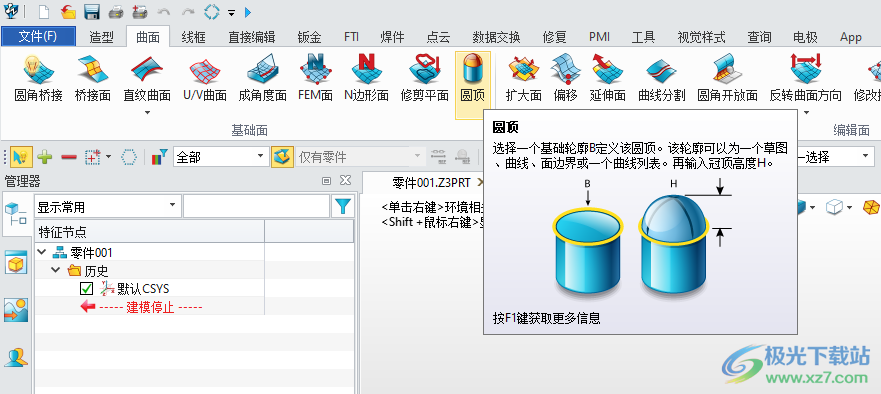Select the N边形面 tool
This screenshot has height=394, width=881.
click(366, 79)
